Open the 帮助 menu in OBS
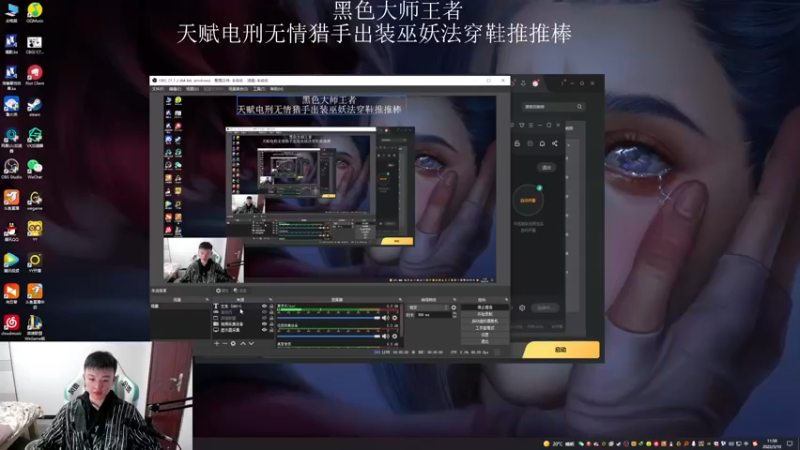 tap(276, 89)
